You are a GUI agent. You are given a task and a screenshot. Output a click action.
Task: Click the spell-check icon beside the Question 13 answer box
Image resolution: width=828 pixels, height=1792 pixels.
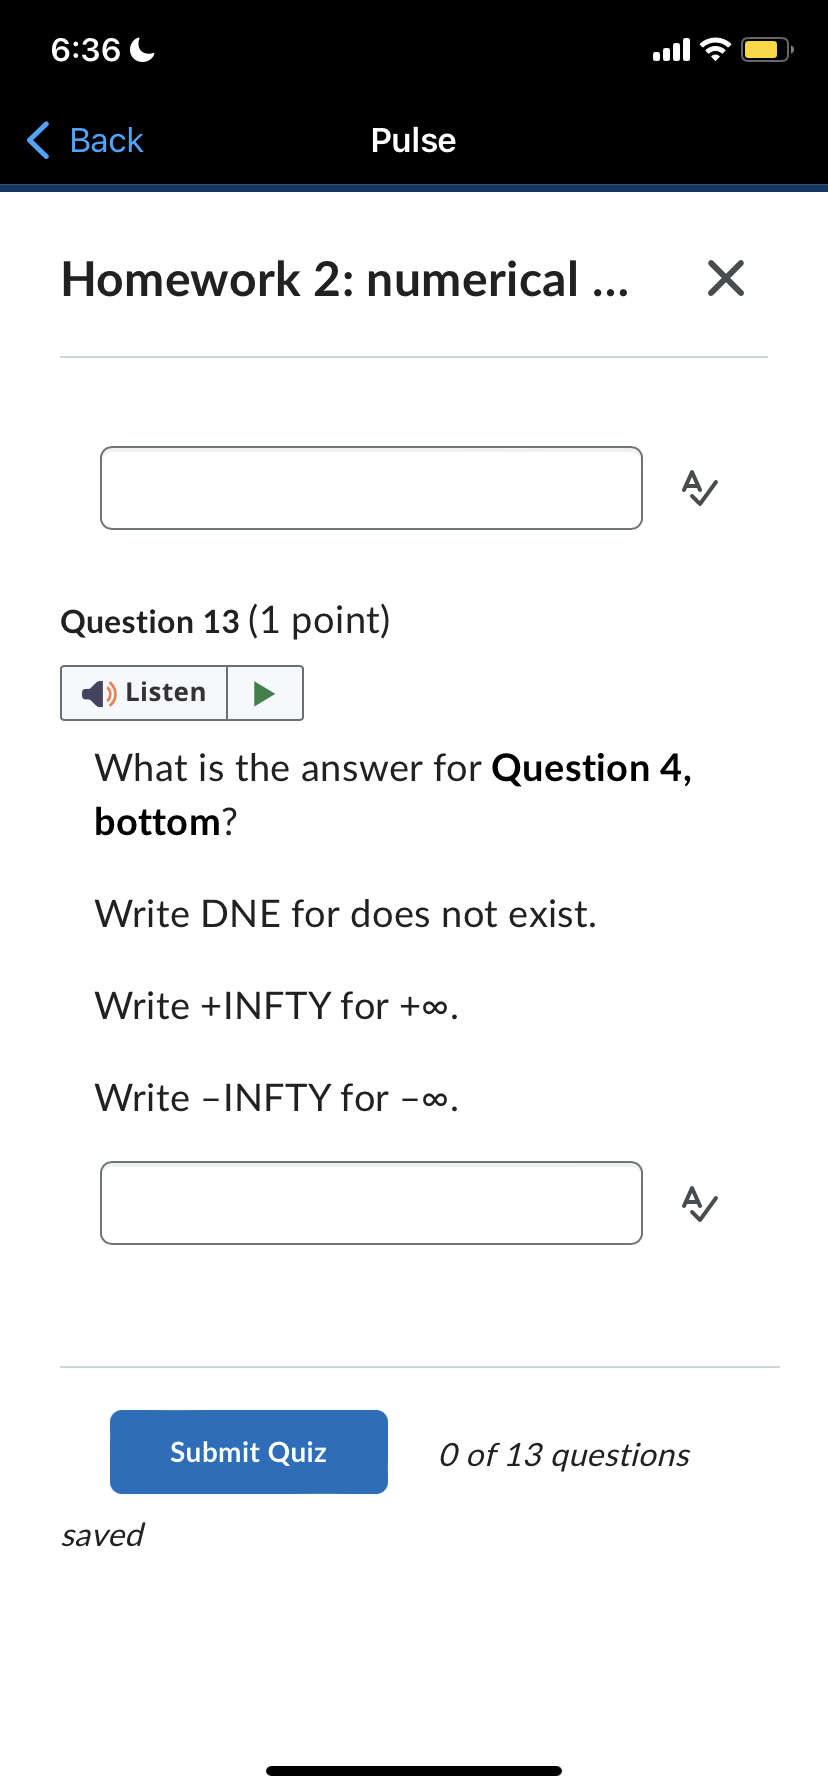698,1203
